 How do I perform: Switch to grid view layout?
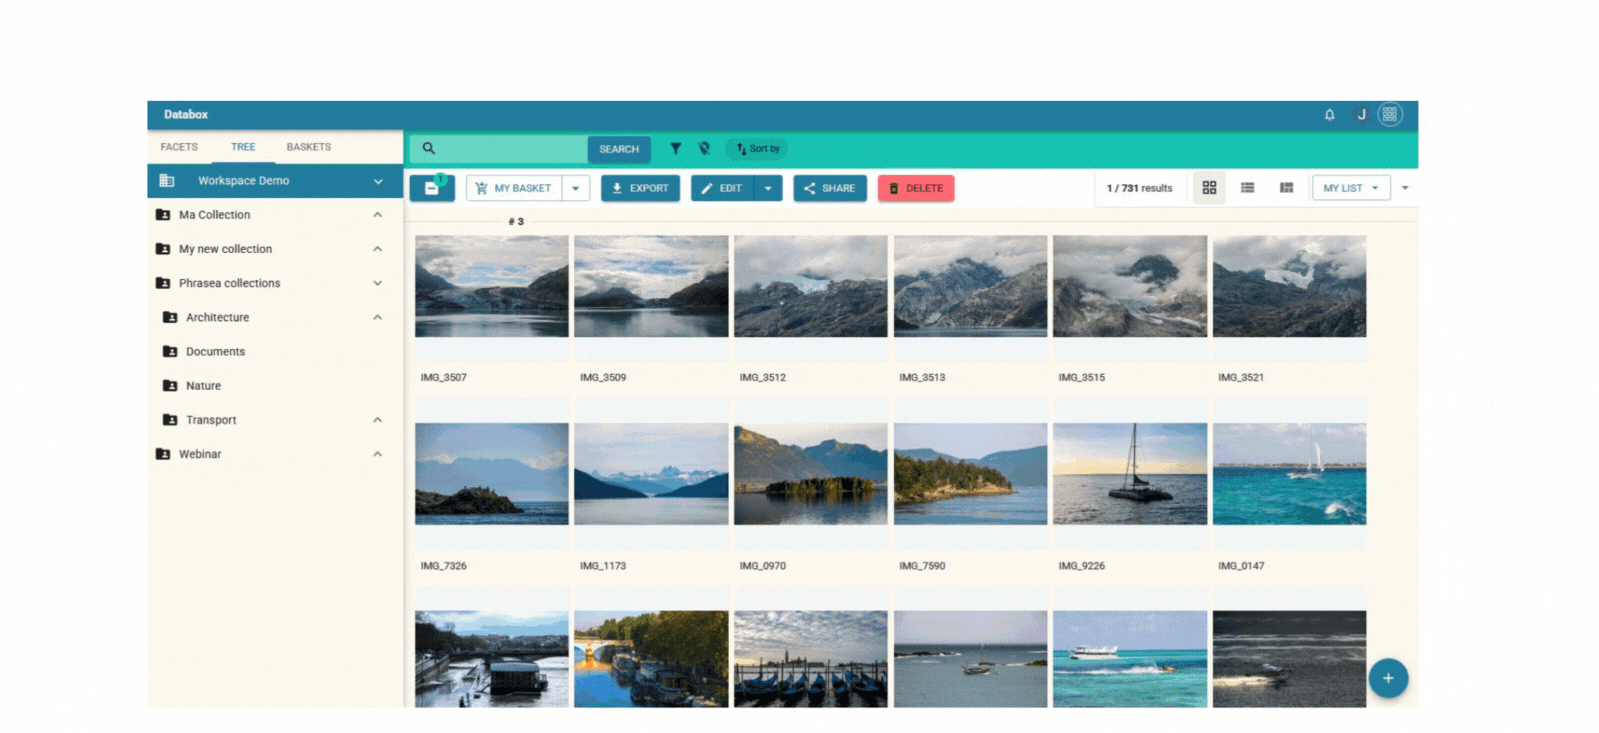pyautogui.click(x=1209, y=188)
